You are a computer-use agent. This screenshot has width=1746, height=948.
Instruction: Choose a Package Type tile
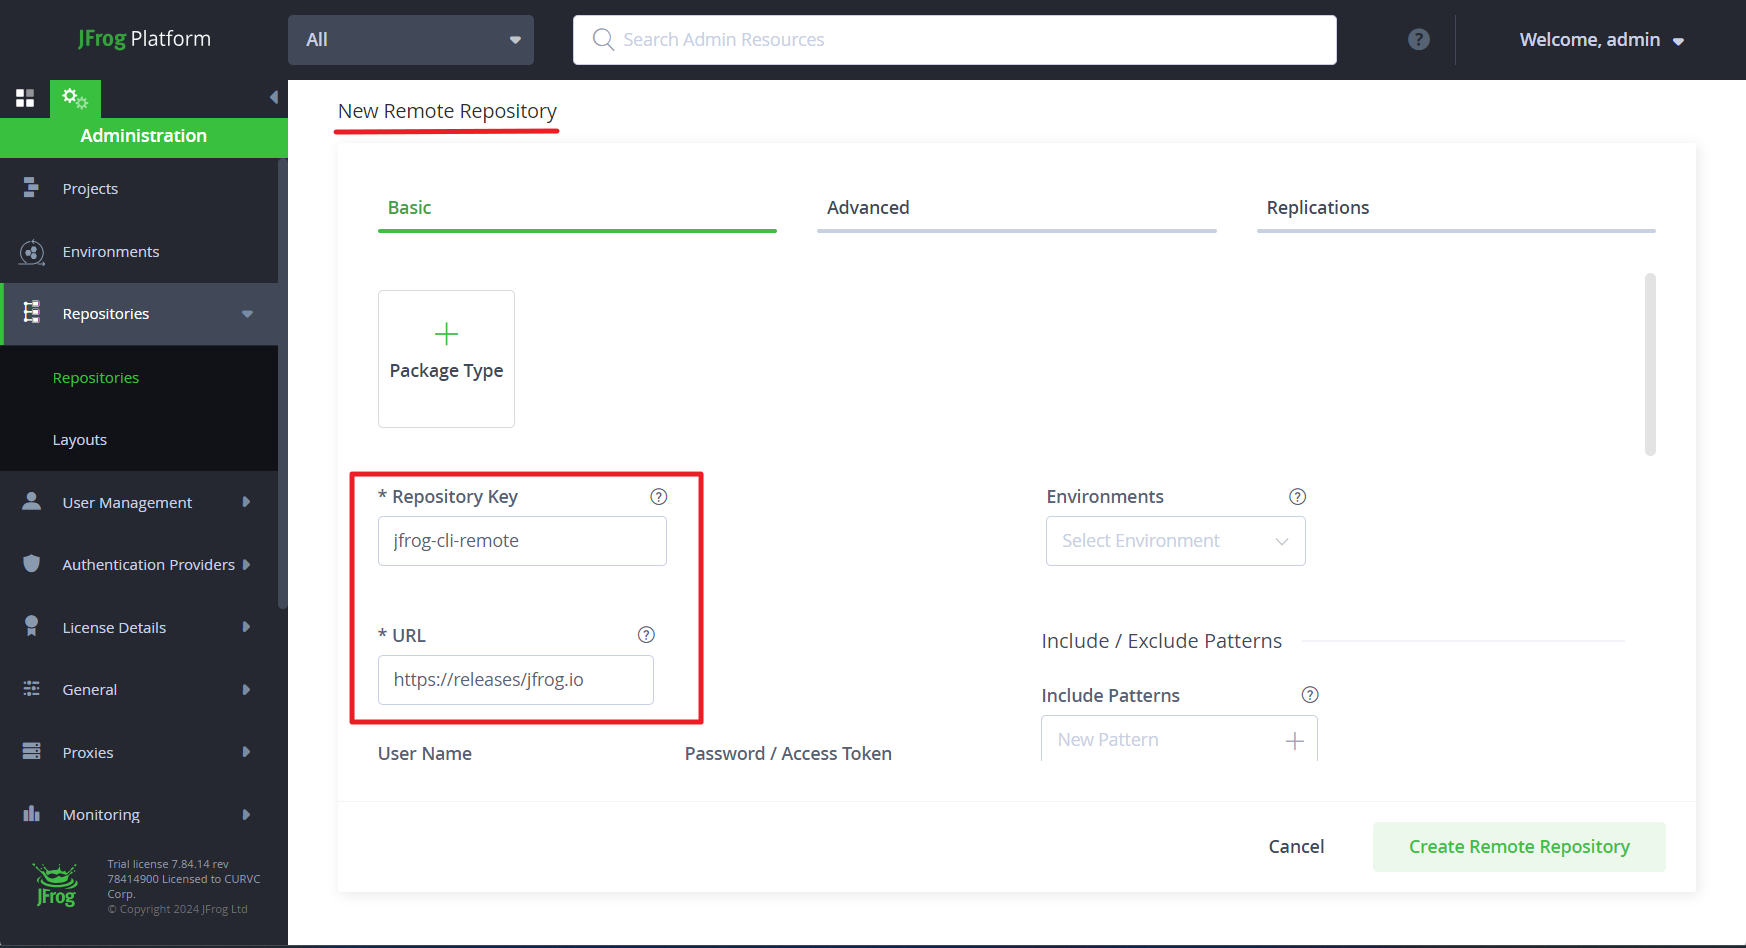pos(446,359)
